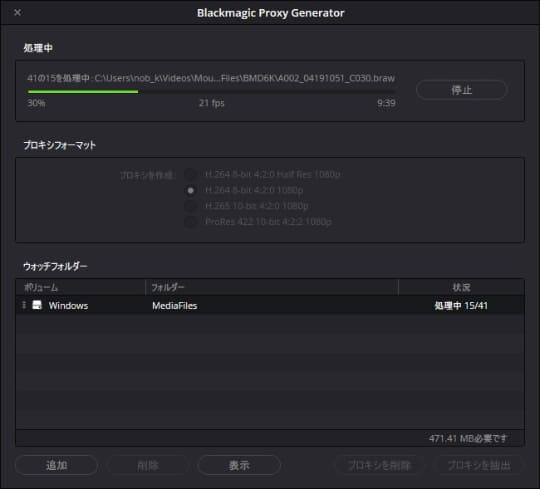Select H.265 10-bit 4:2:0 1080p option
The image size is (540, 489).
pyautogui.click(x=190, y=206)
